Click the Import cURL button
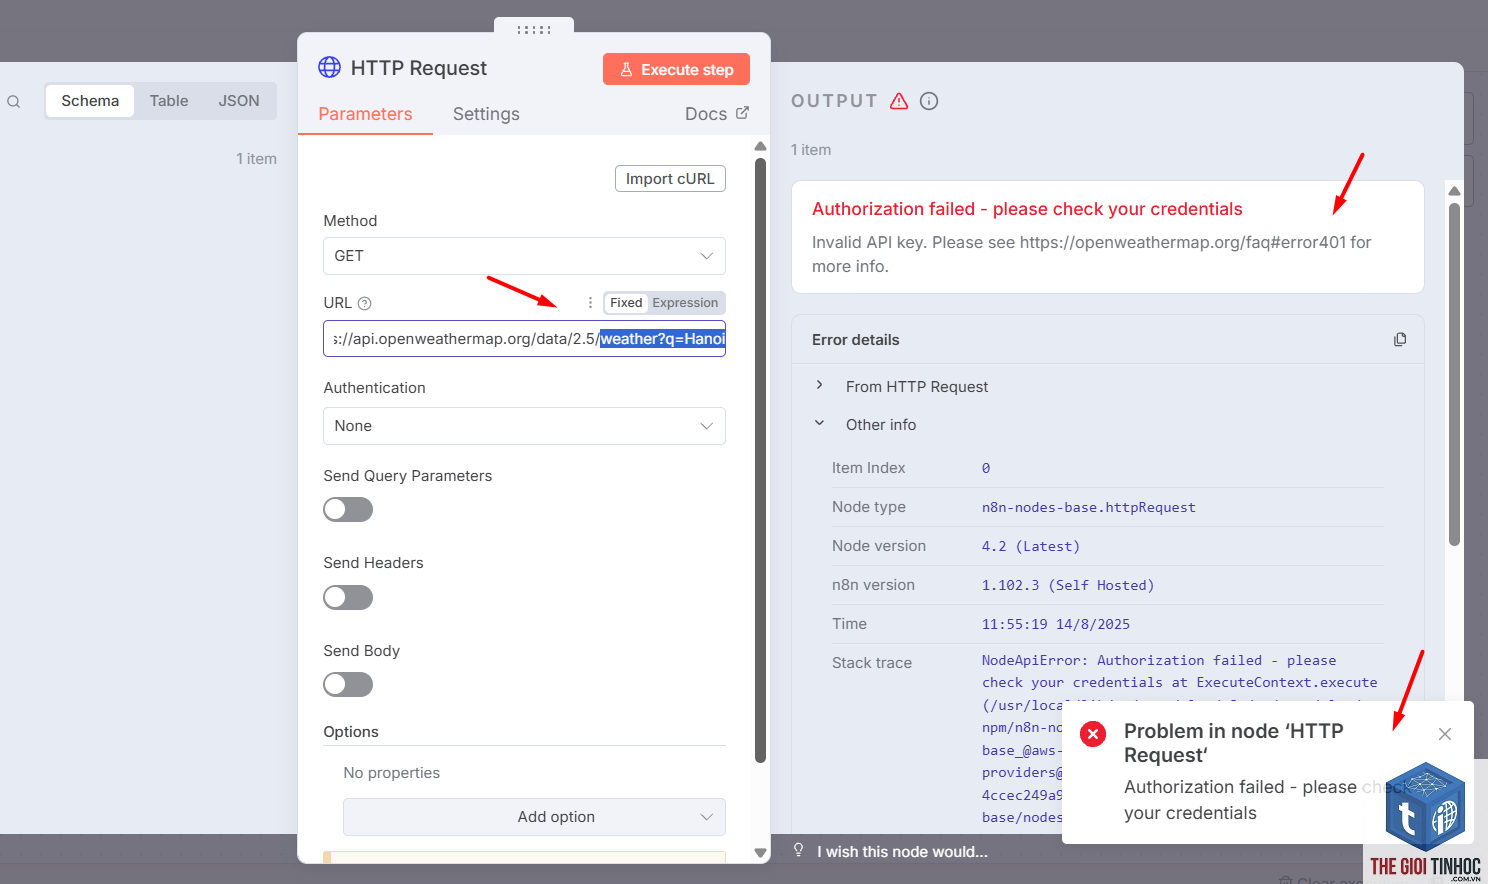The image size is (1488, 884). click(670, 179)
